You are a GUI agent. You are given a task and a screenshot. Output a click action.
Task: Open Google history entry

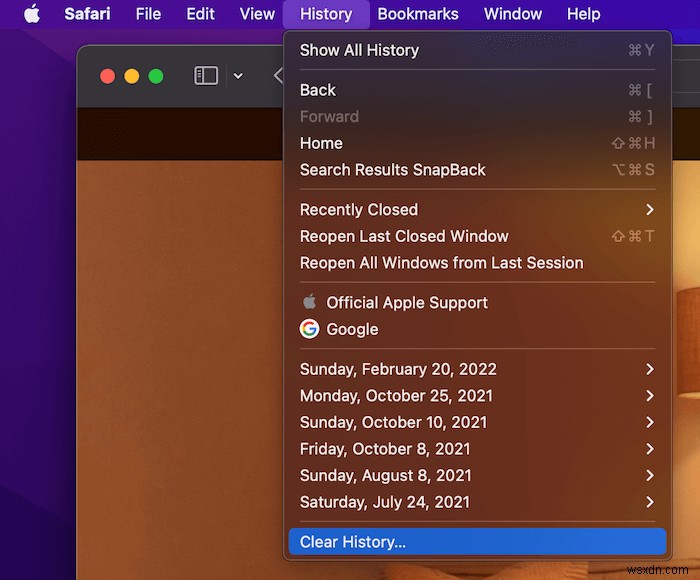tap(477, 329)
